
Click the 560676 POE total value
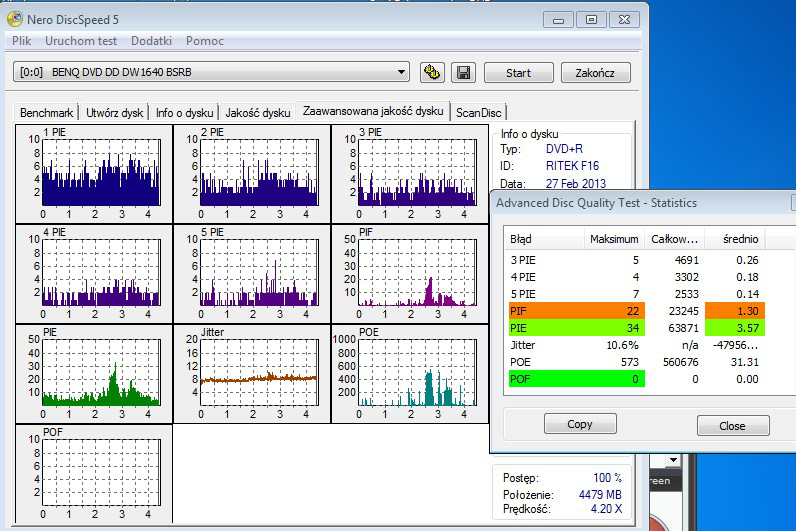point(681,362)
